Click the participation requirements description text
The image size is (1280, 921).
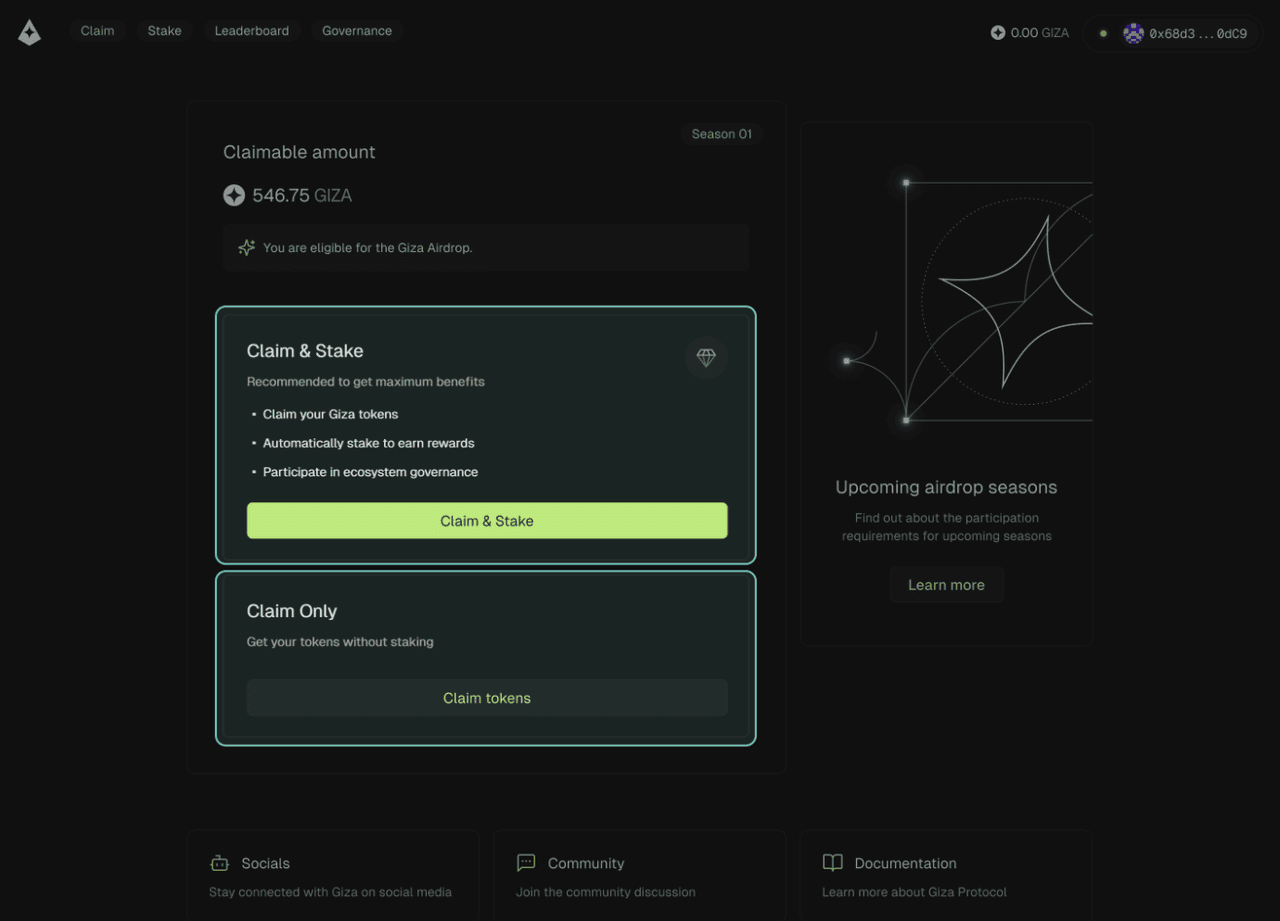click(x=946, y=527)
